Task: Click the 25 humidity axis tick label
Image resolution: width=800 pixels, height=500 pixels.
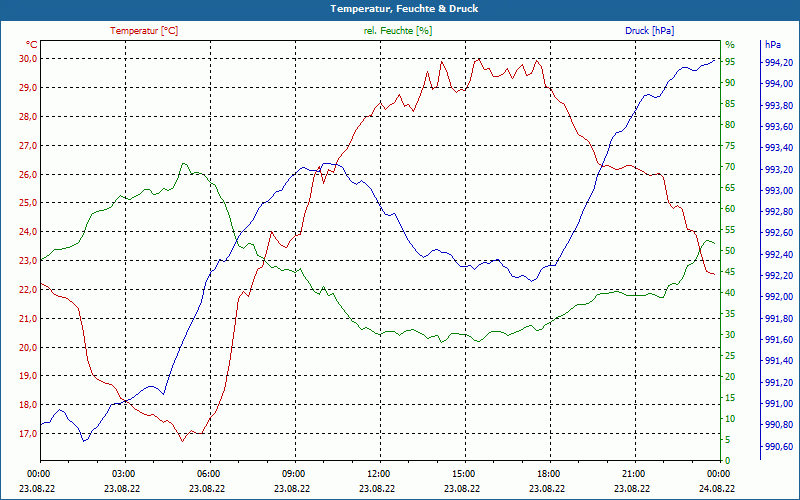Action: click(x=730, y=356)
